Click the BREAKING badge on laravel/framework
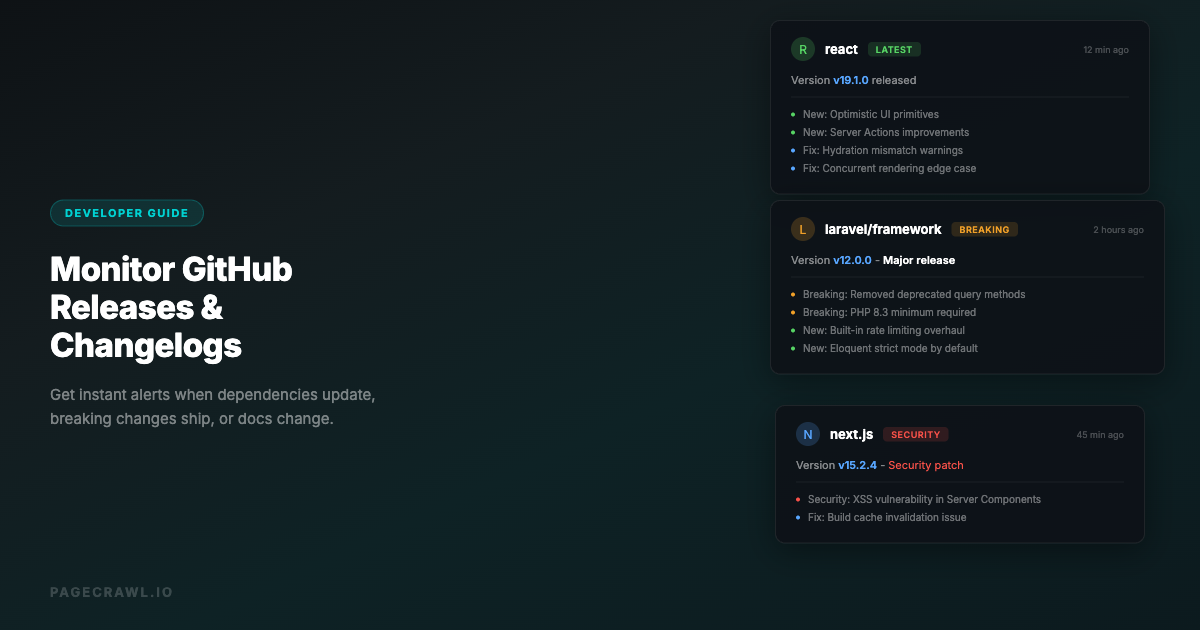Viewport: 1200px width, 630px height. (x=984, y=229)
